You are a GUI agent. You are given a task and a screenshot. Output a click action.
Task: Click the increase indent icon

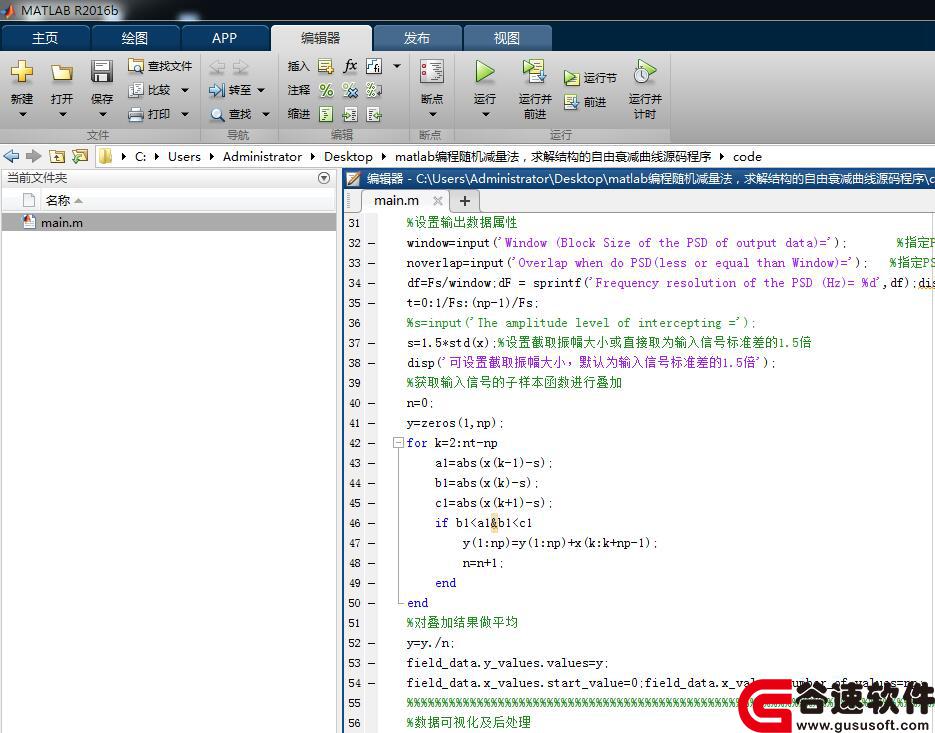[x=350, y=114]
